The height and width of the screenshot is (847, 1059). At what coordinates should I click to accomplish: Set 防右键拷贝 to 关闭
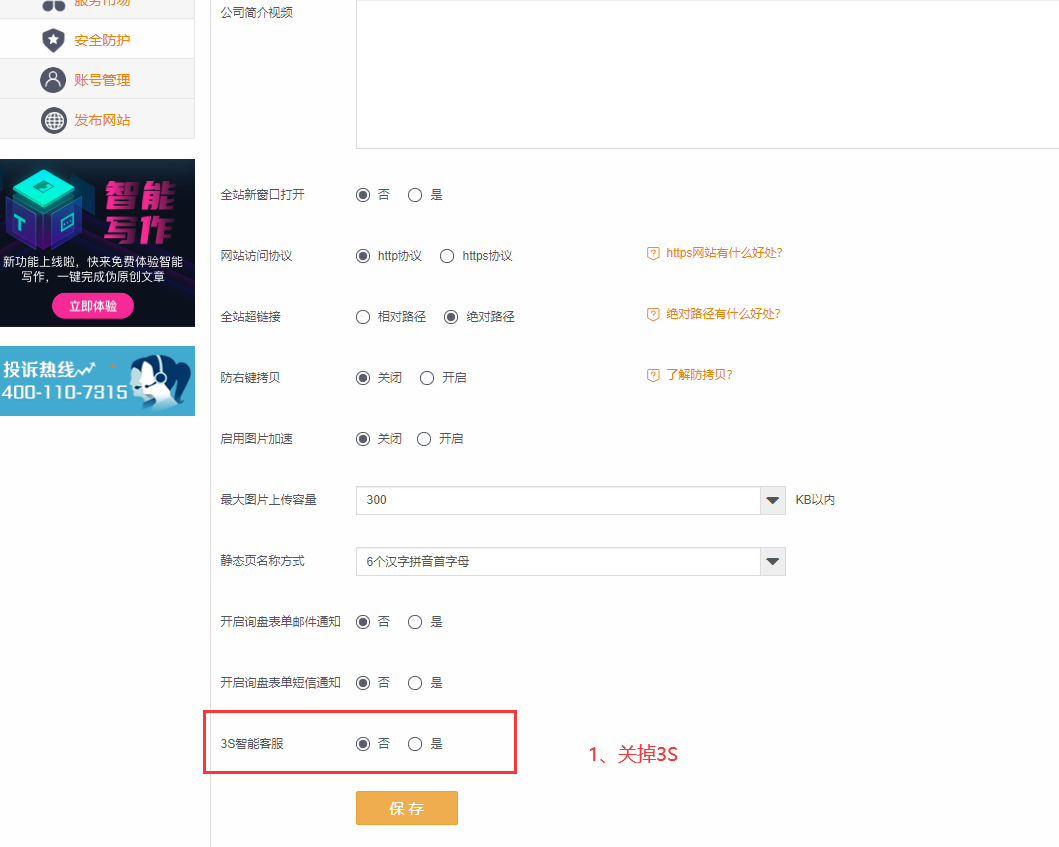tap(363, 378)
